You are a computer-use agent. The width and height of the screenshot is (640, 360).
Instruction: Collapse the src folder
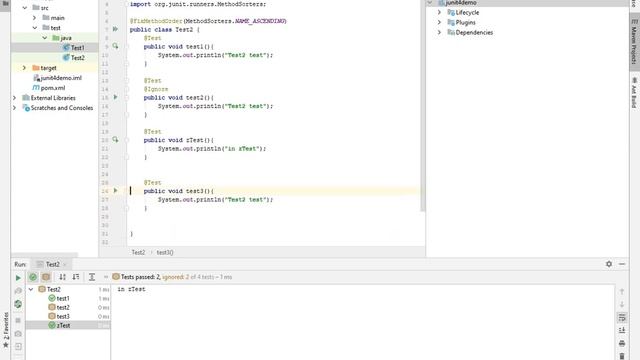point(25,8)
